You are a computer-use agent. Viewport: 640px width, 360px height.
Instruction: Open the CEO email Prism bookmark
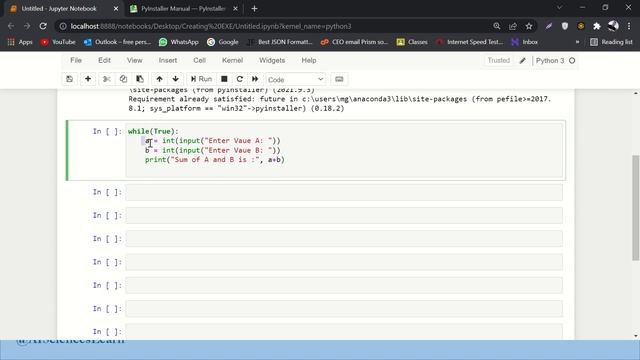point(354,42)
